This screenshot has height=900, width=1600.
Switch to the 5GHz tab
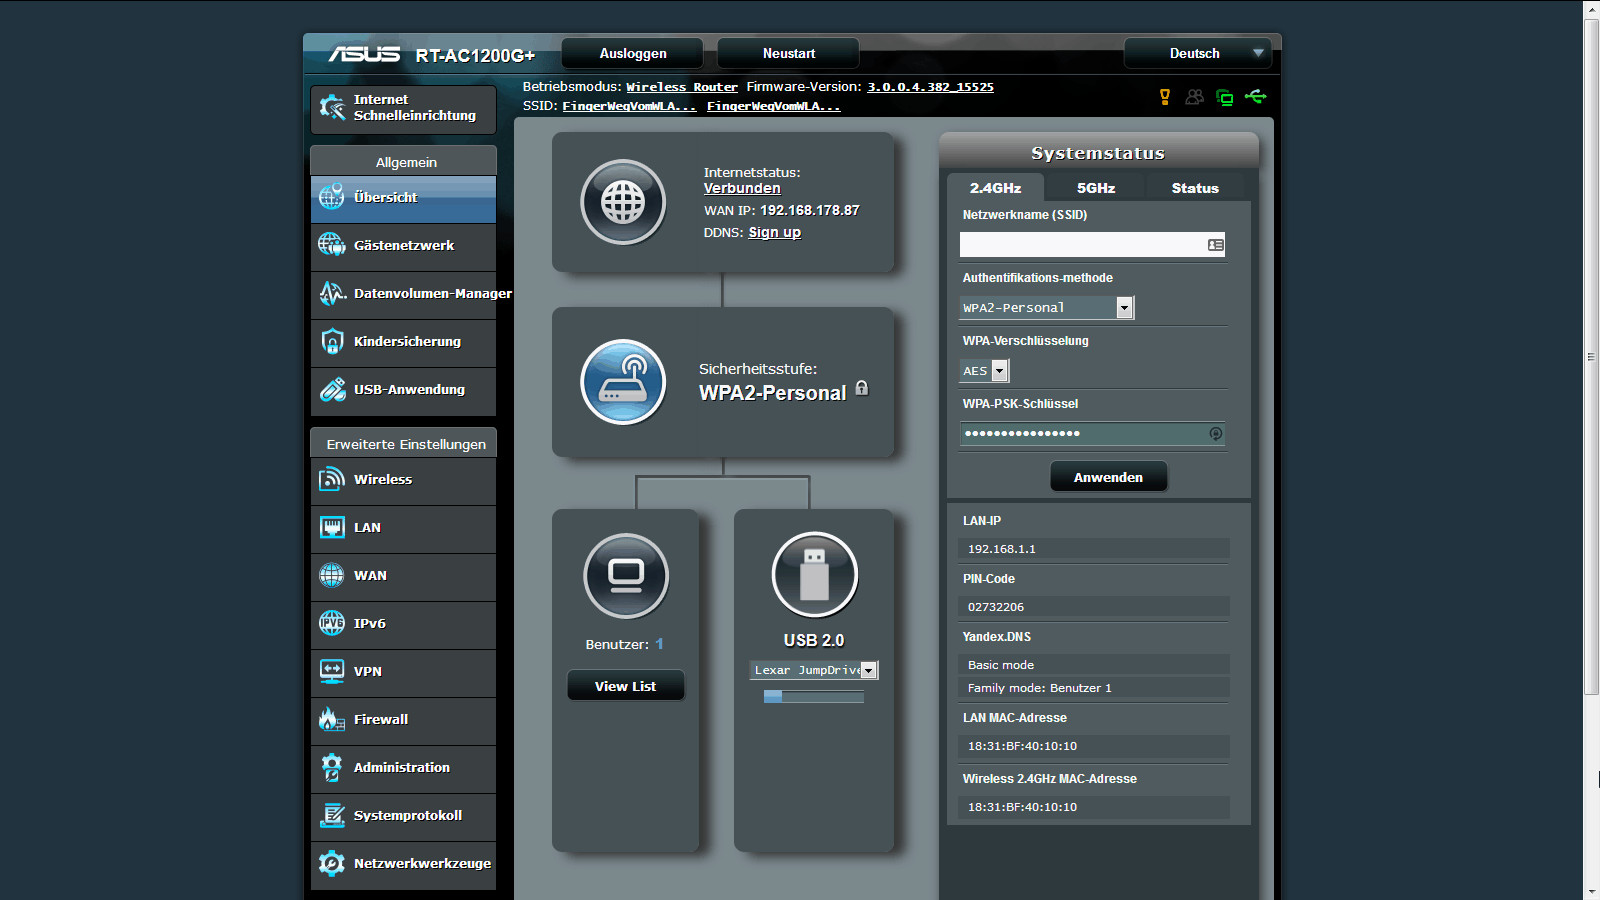coord(1096,188)
